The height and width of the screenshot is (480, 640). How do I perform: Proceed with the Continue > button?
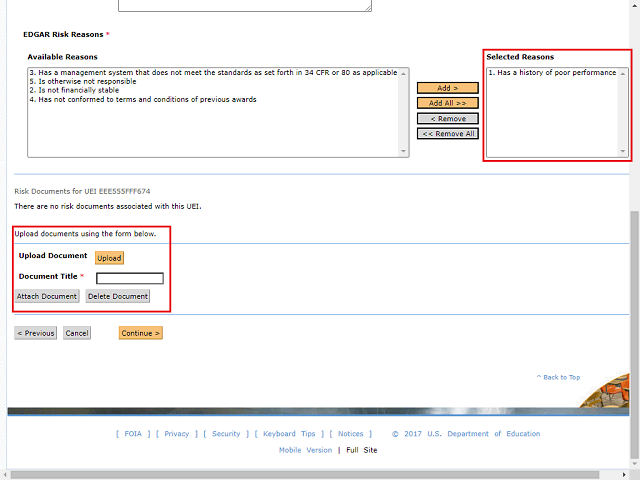(x=141, y=333)
